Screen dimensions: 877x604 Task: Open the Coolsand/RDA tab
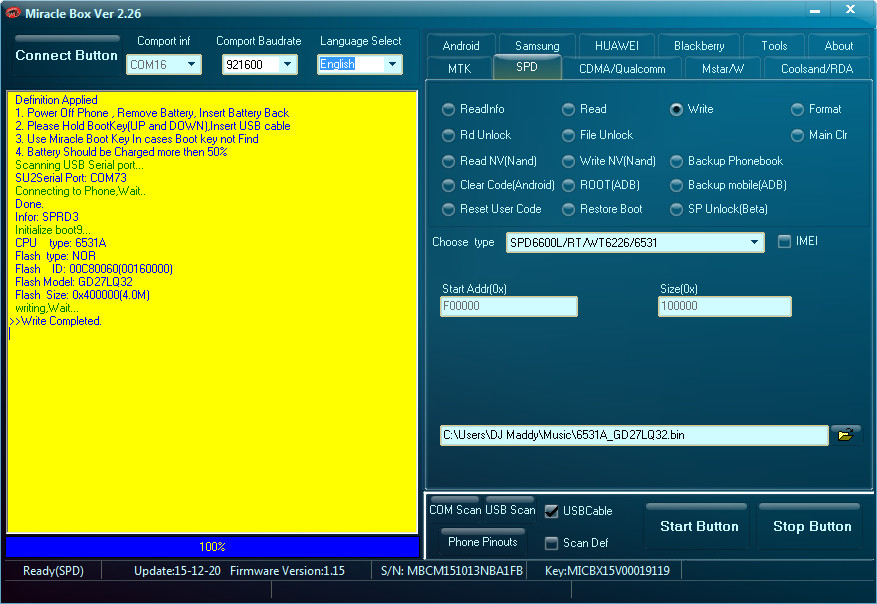817,69
